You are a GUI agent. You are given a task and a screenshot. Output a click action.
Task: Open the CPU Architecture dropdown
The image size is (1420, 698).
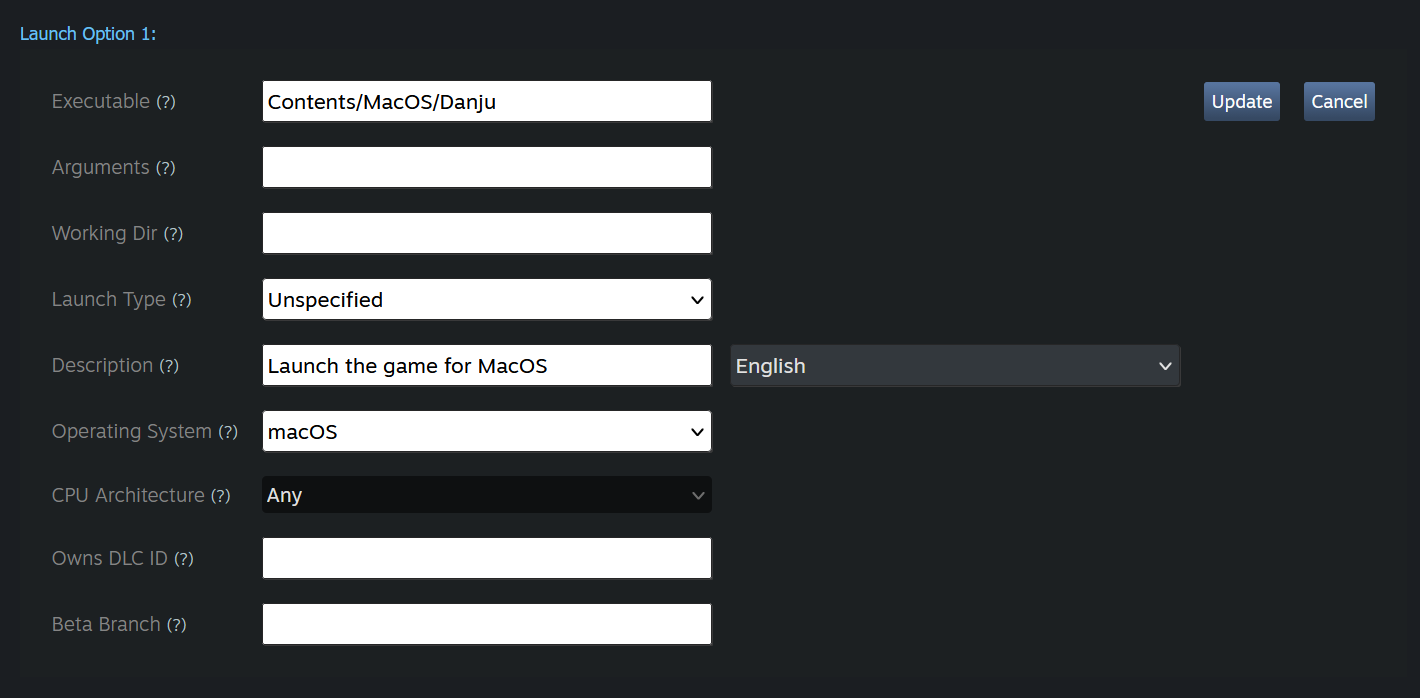click(486, 495)
